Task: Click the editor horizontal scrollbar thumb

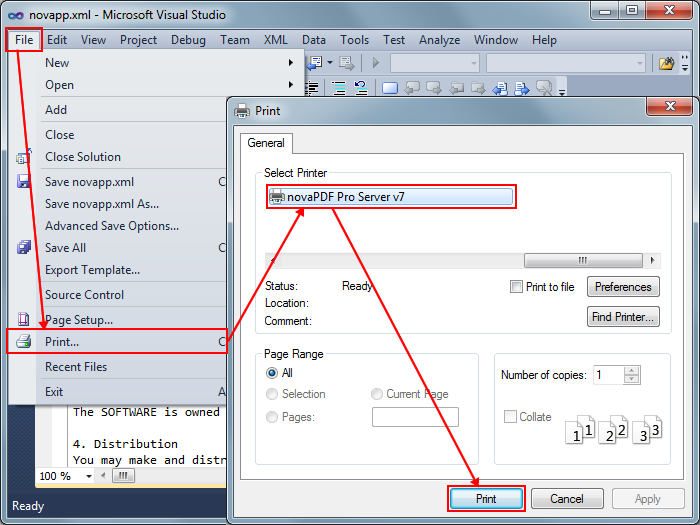Action: 123,476
